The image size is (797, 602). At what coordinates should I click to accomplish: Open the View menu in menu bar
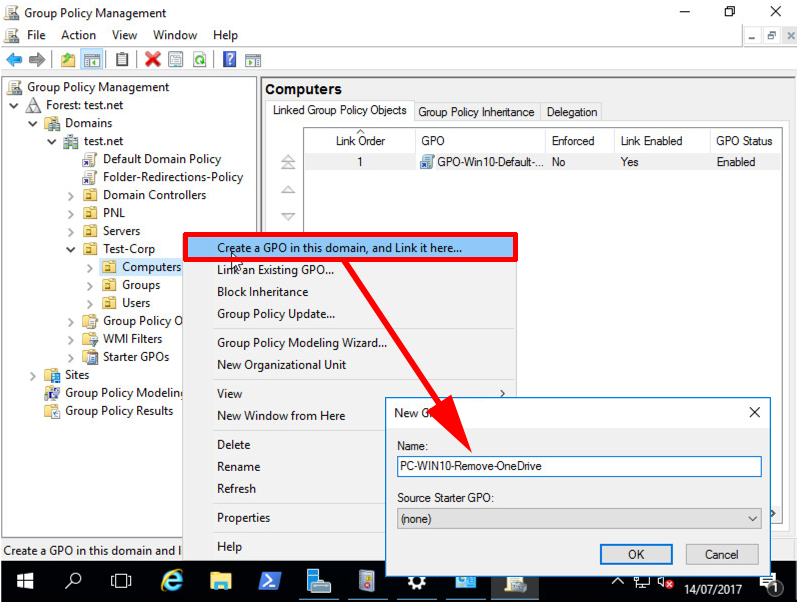tap(125, 35)
